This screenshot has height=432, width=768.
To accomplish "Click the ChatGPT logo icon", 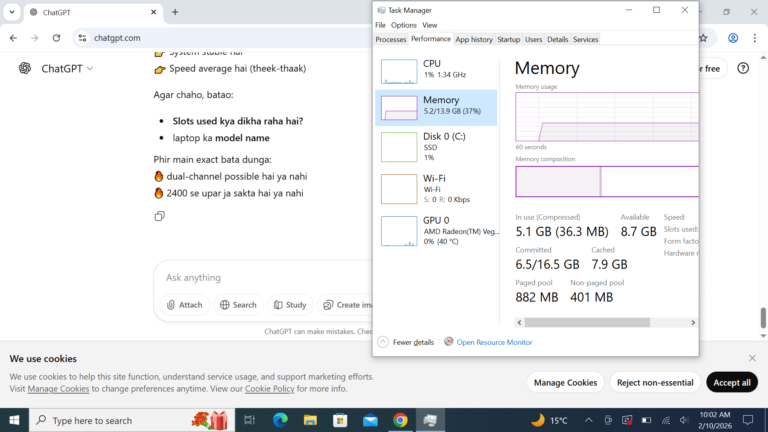I will tap(24, 68).
